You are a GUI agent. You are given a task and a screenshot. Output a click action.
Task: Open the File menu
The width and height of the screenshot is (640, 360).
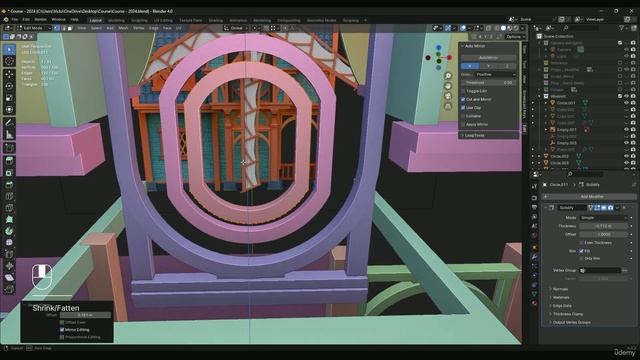pyautogui.click(x=15, y=20)
